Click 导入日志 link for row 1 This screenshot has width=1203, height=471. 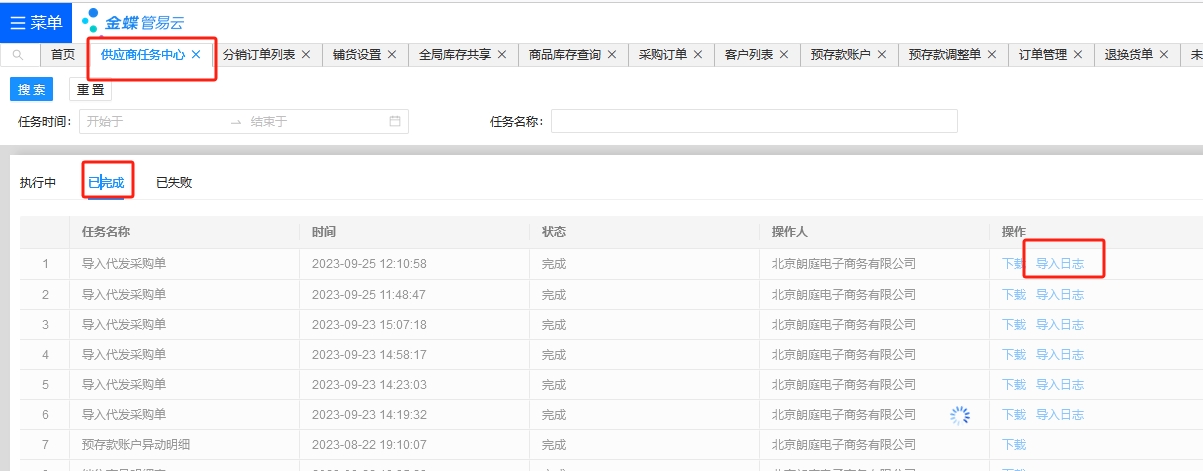click(1059, 264)
